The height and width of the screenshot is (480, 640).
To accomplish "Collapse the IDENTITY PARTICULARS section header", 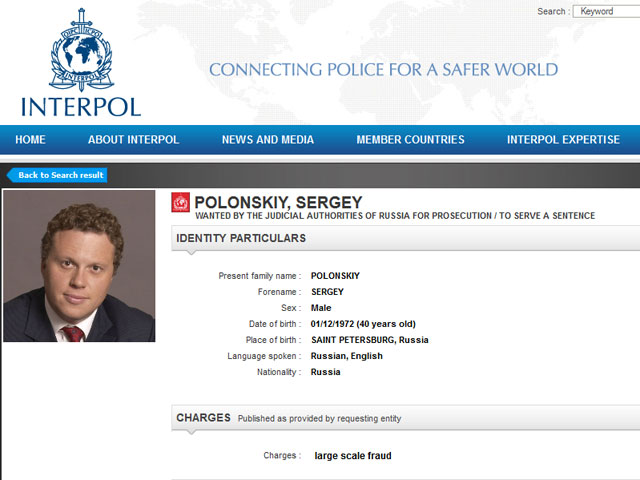I will click(x=241, y=238).
